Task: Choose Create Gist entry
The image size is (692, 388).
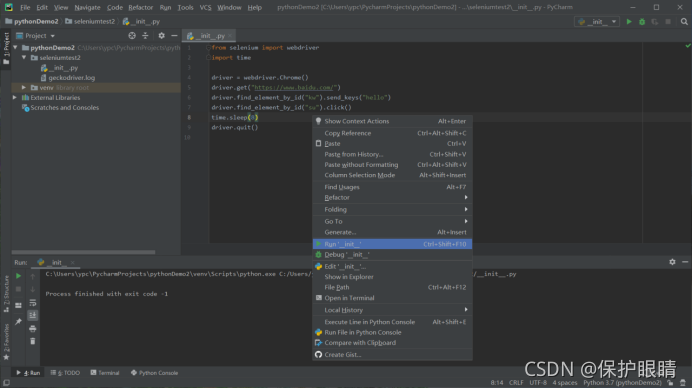Action: pos(392,355)
